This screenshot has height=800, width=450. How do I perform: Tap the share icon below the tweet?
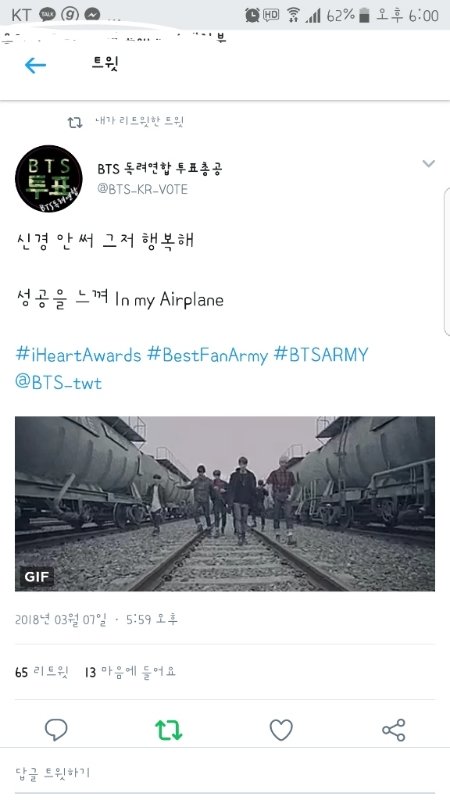tap(393, 730)
